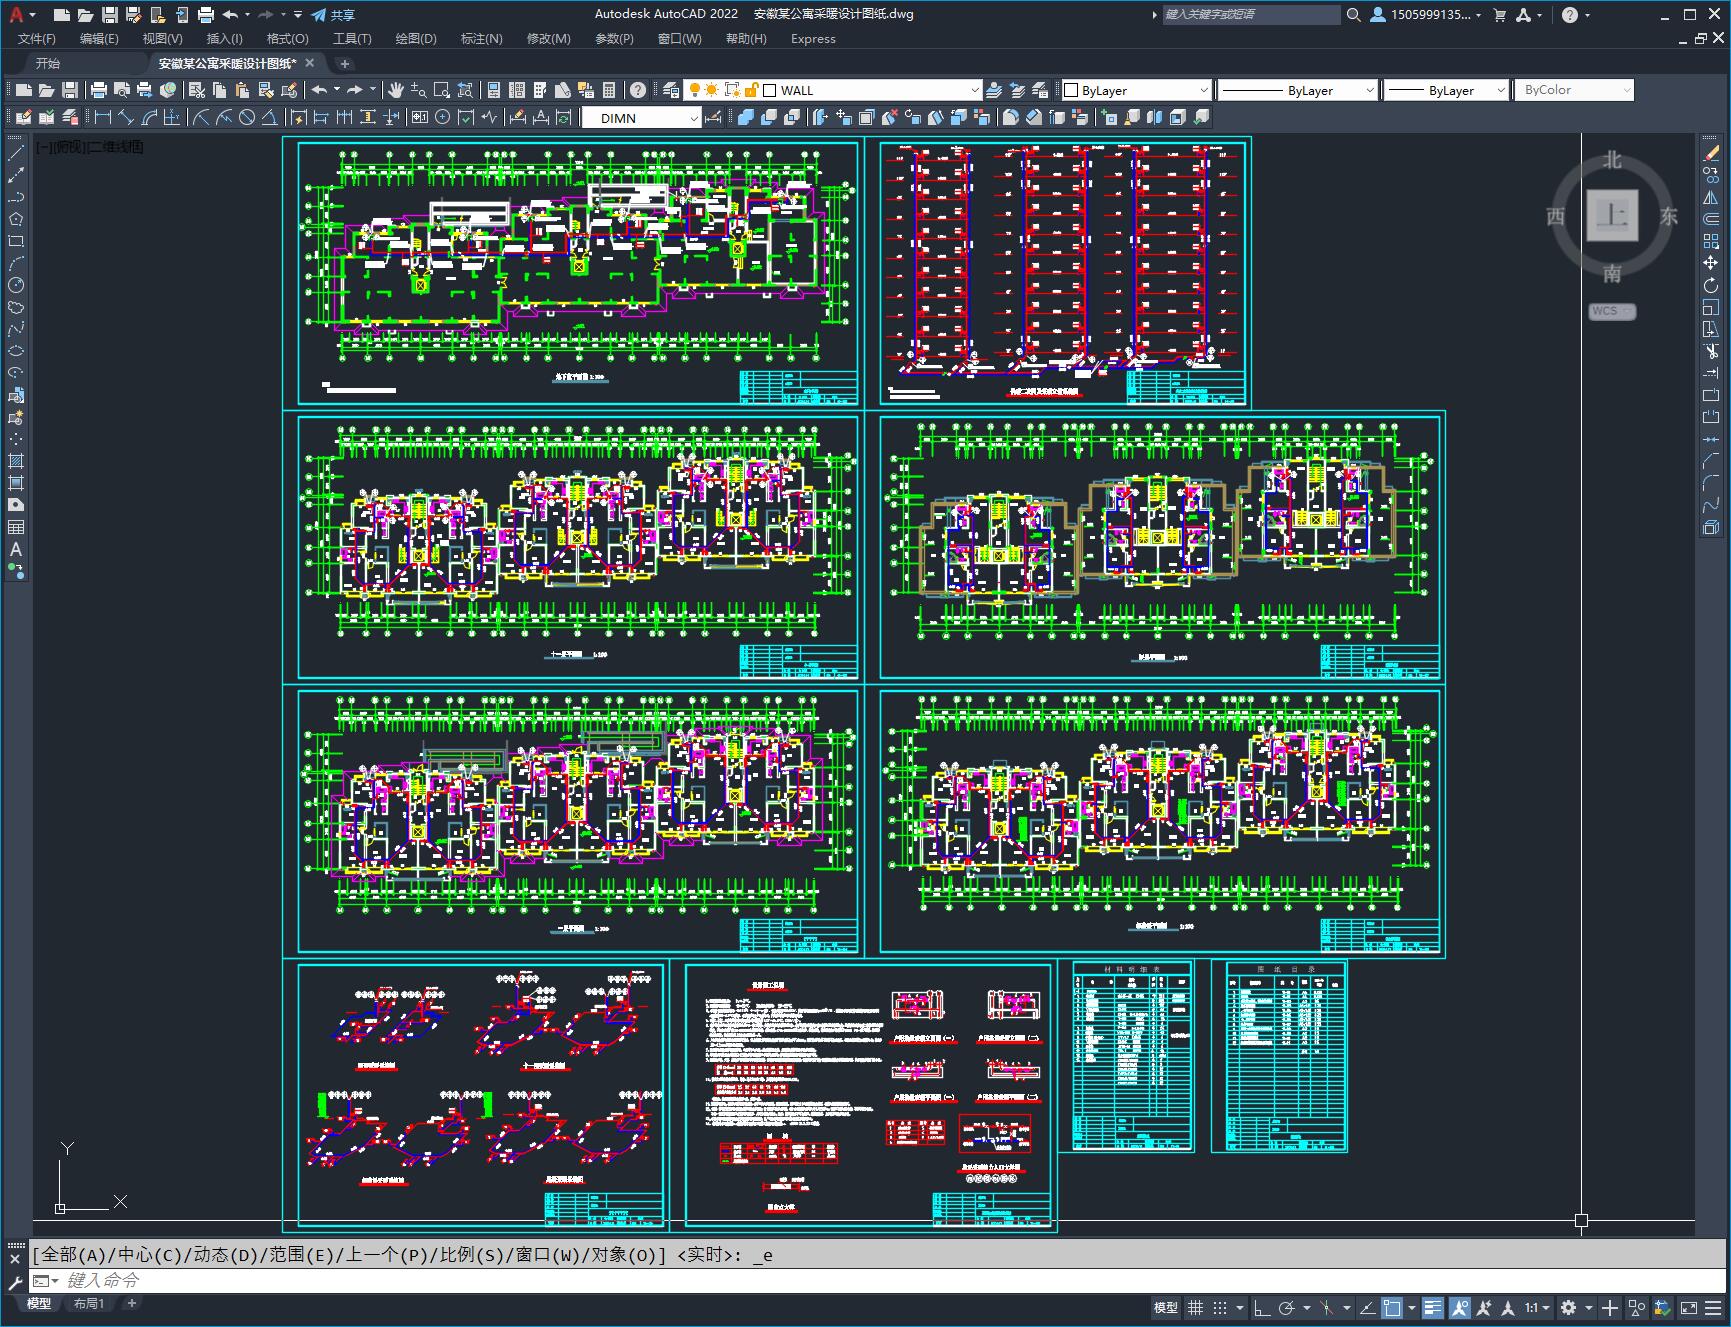
Task: Click the Save icon in quick access toolbar
Action: 110,15
